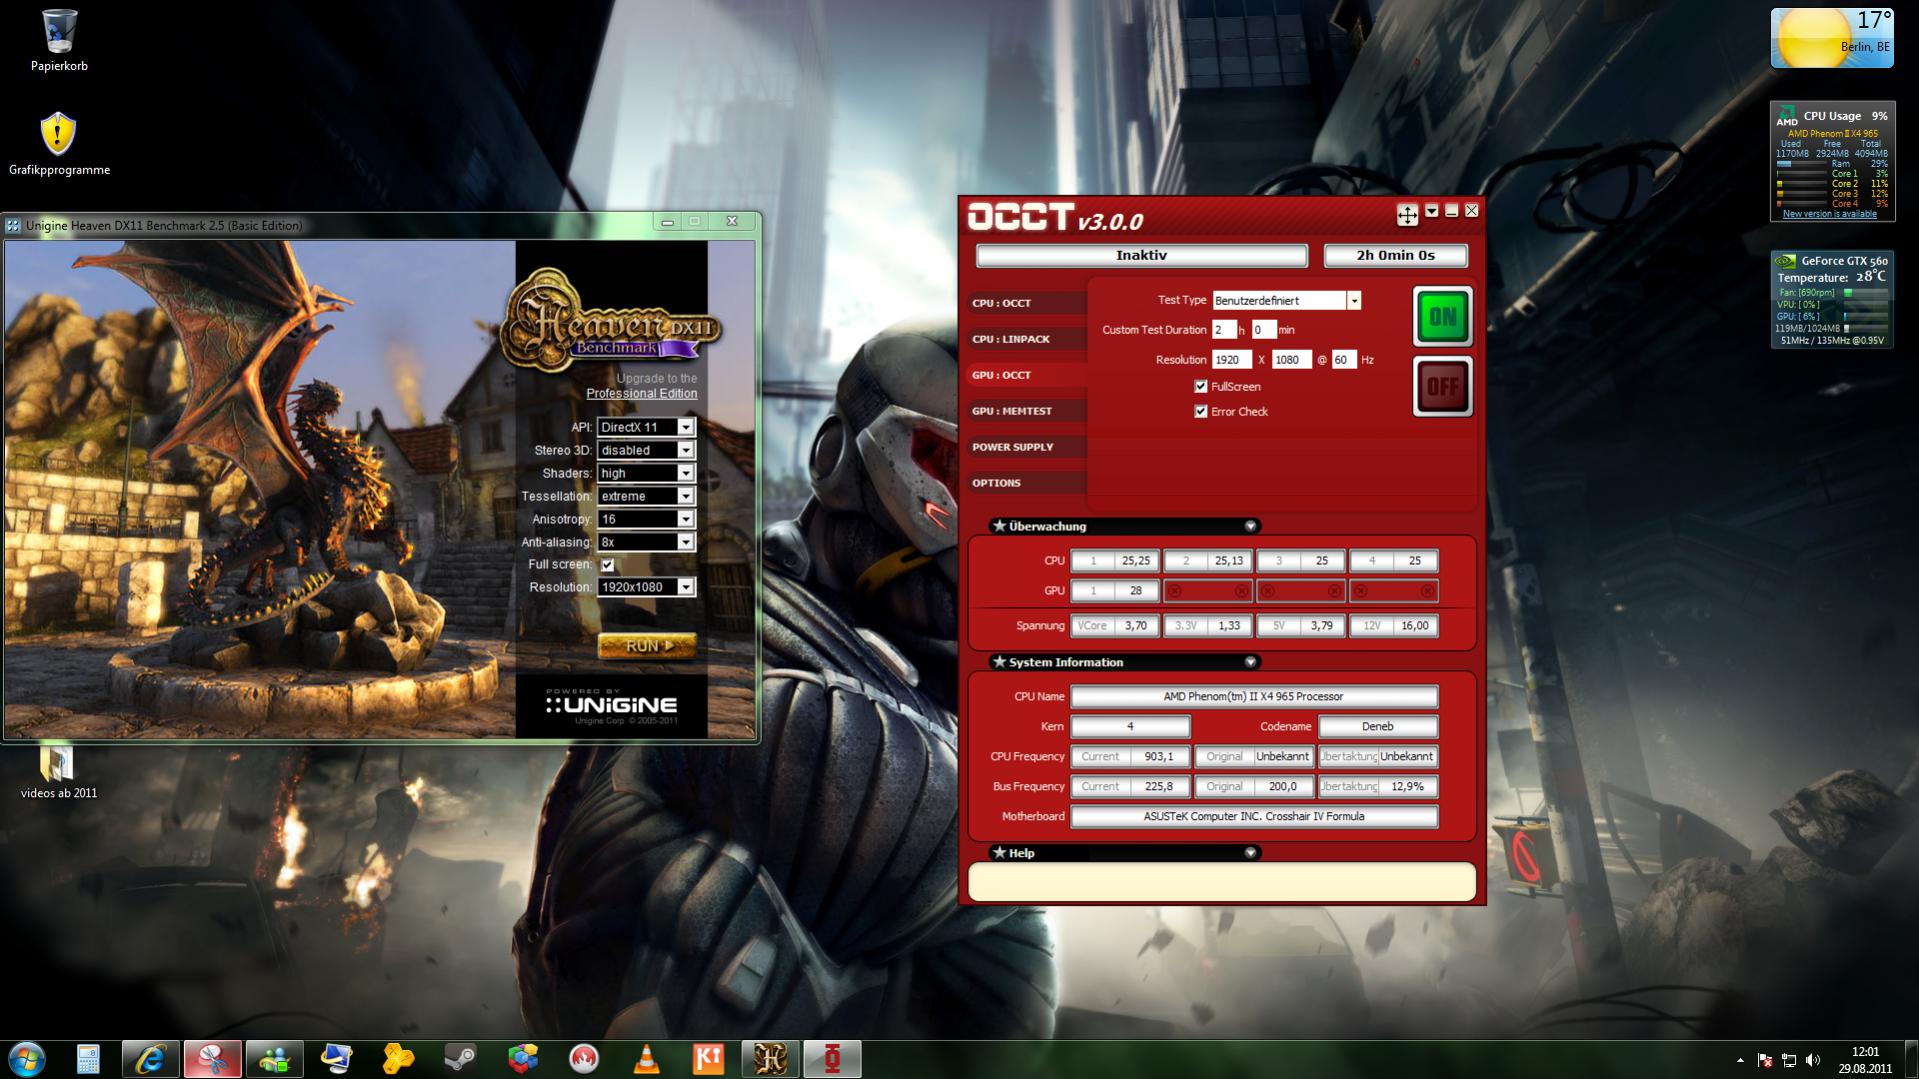Collapse the Überwachung section
Image resolution: width=1919 pixels, height=1079 pixels.
click(x=1250, y=526)
